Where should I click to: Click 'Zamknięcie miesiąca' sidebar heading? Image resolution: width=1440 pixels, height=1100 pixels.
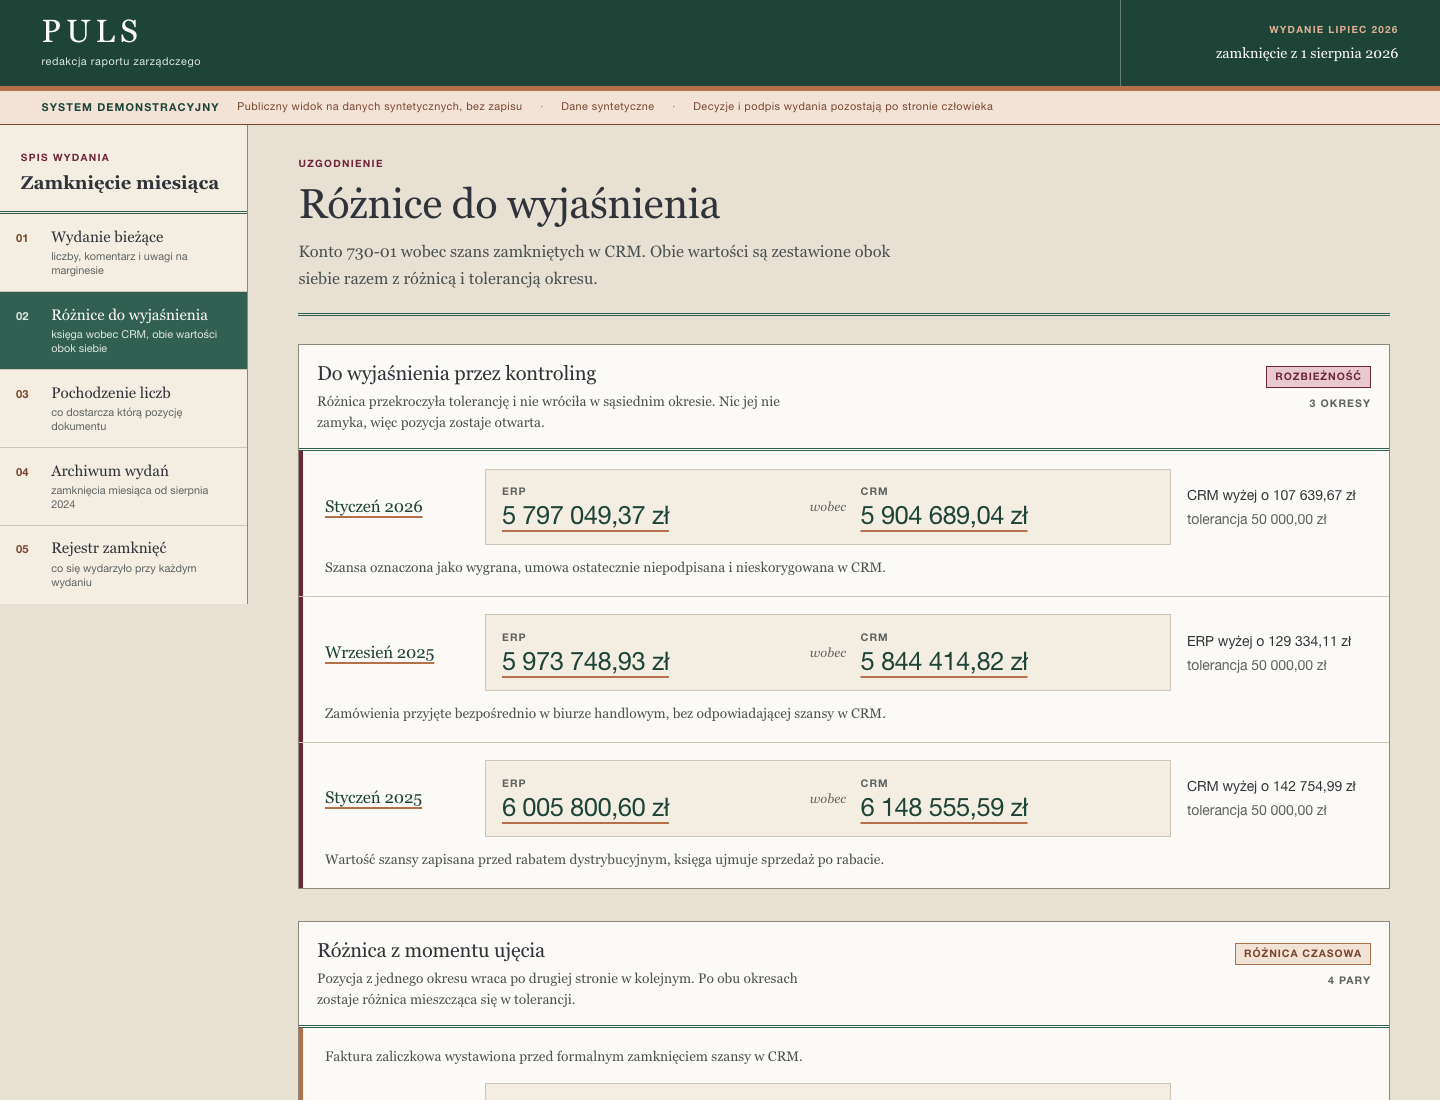120,183
